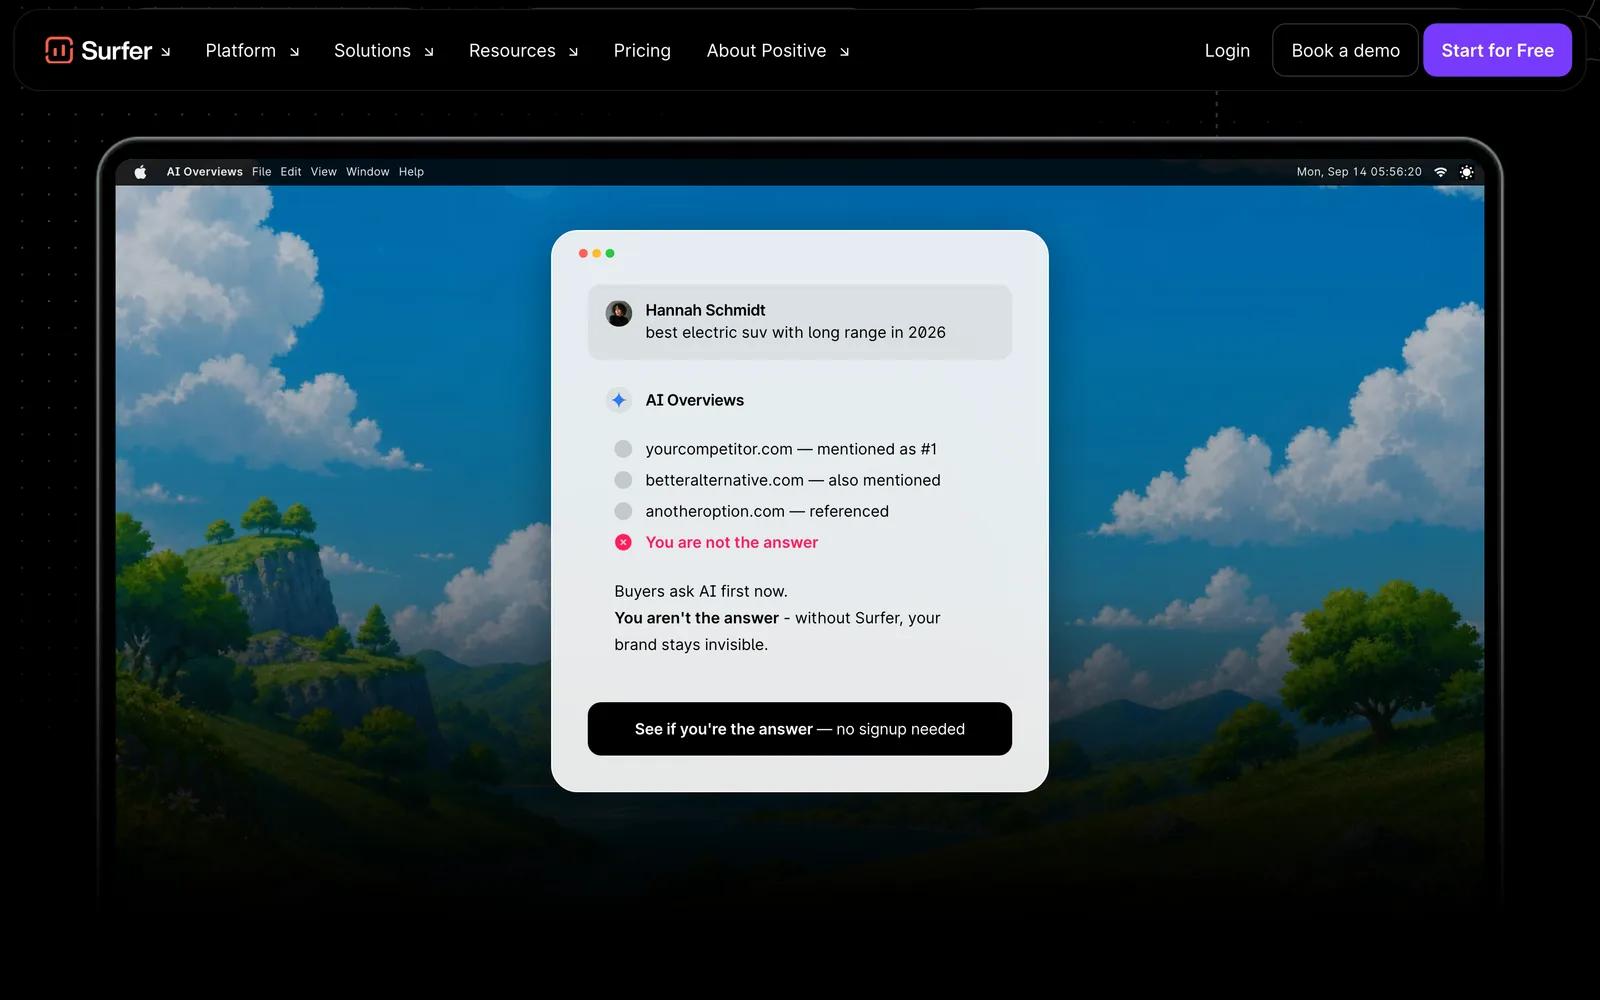Open the Window menu
This screenshot has width=1600, height=1000.
[x=368, y=172]
